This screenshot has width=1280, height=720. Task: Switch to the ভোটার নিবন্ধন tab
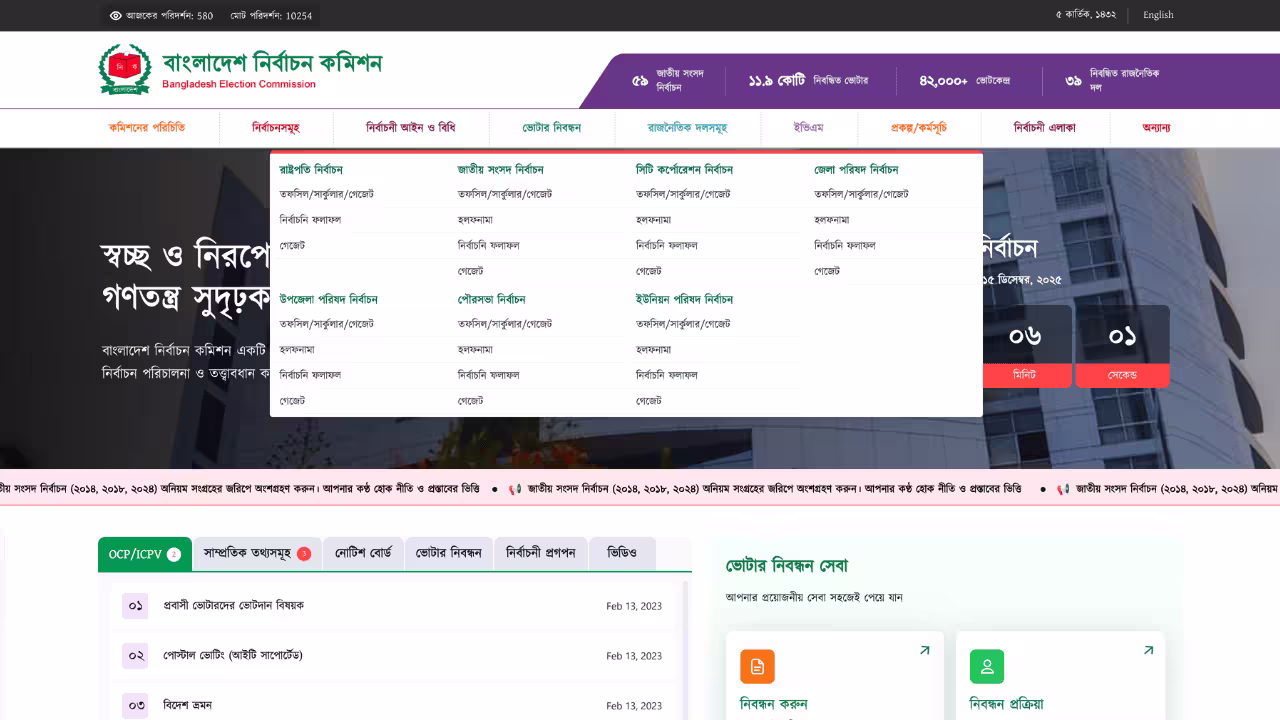(x=449, y=554)
